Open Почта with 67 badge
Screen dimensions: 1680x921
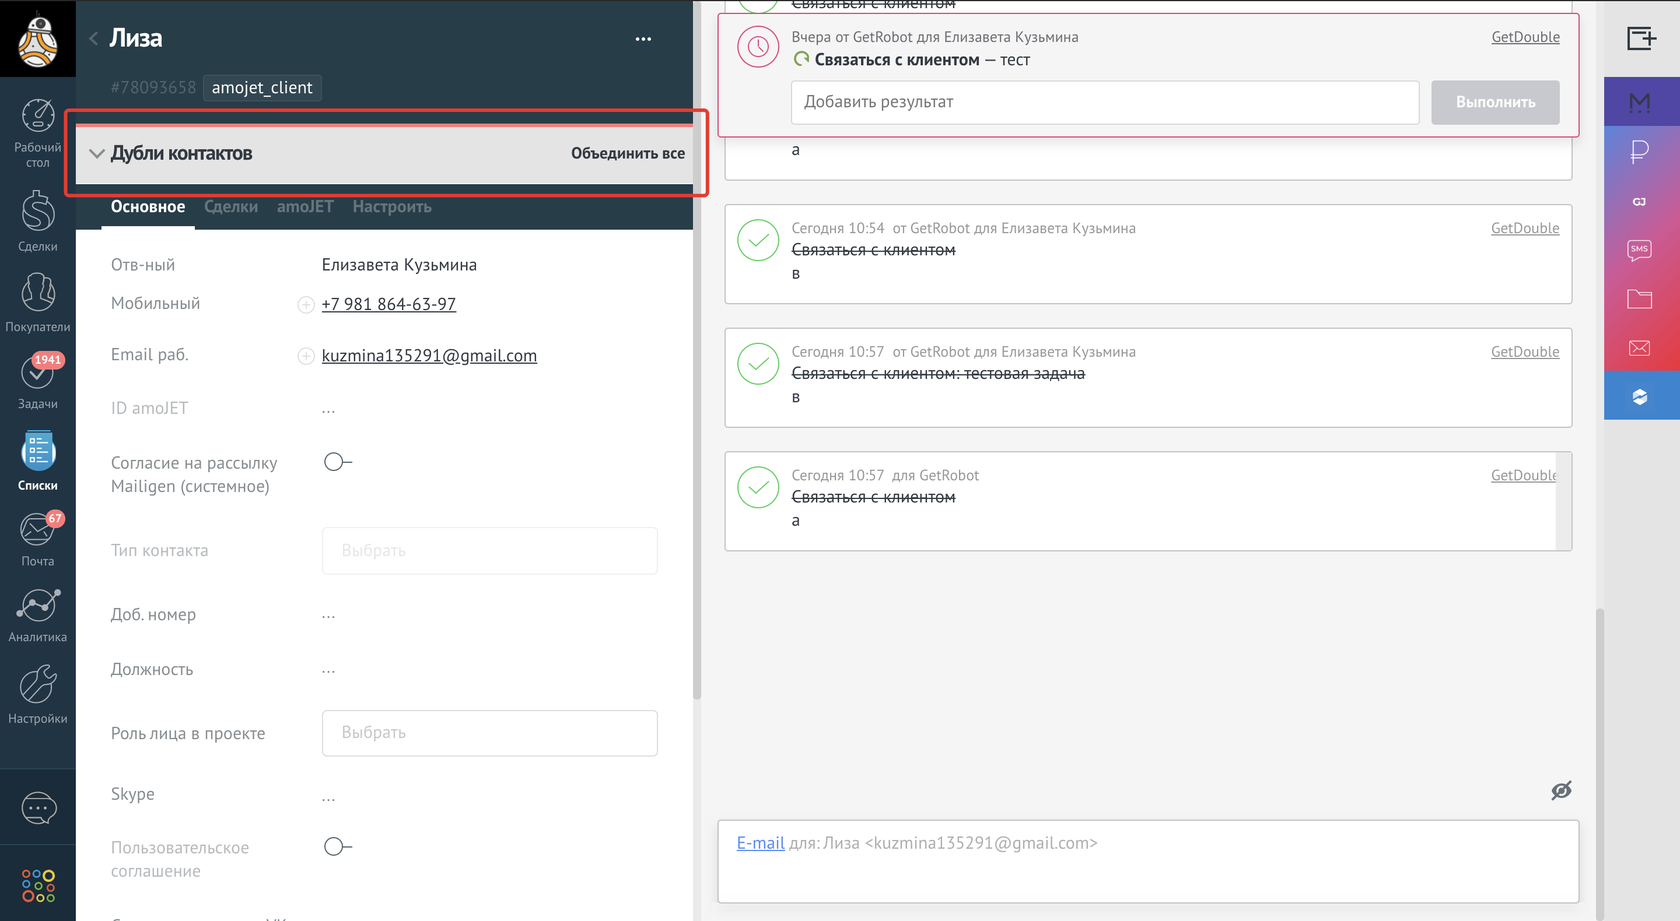coord(38,539)
